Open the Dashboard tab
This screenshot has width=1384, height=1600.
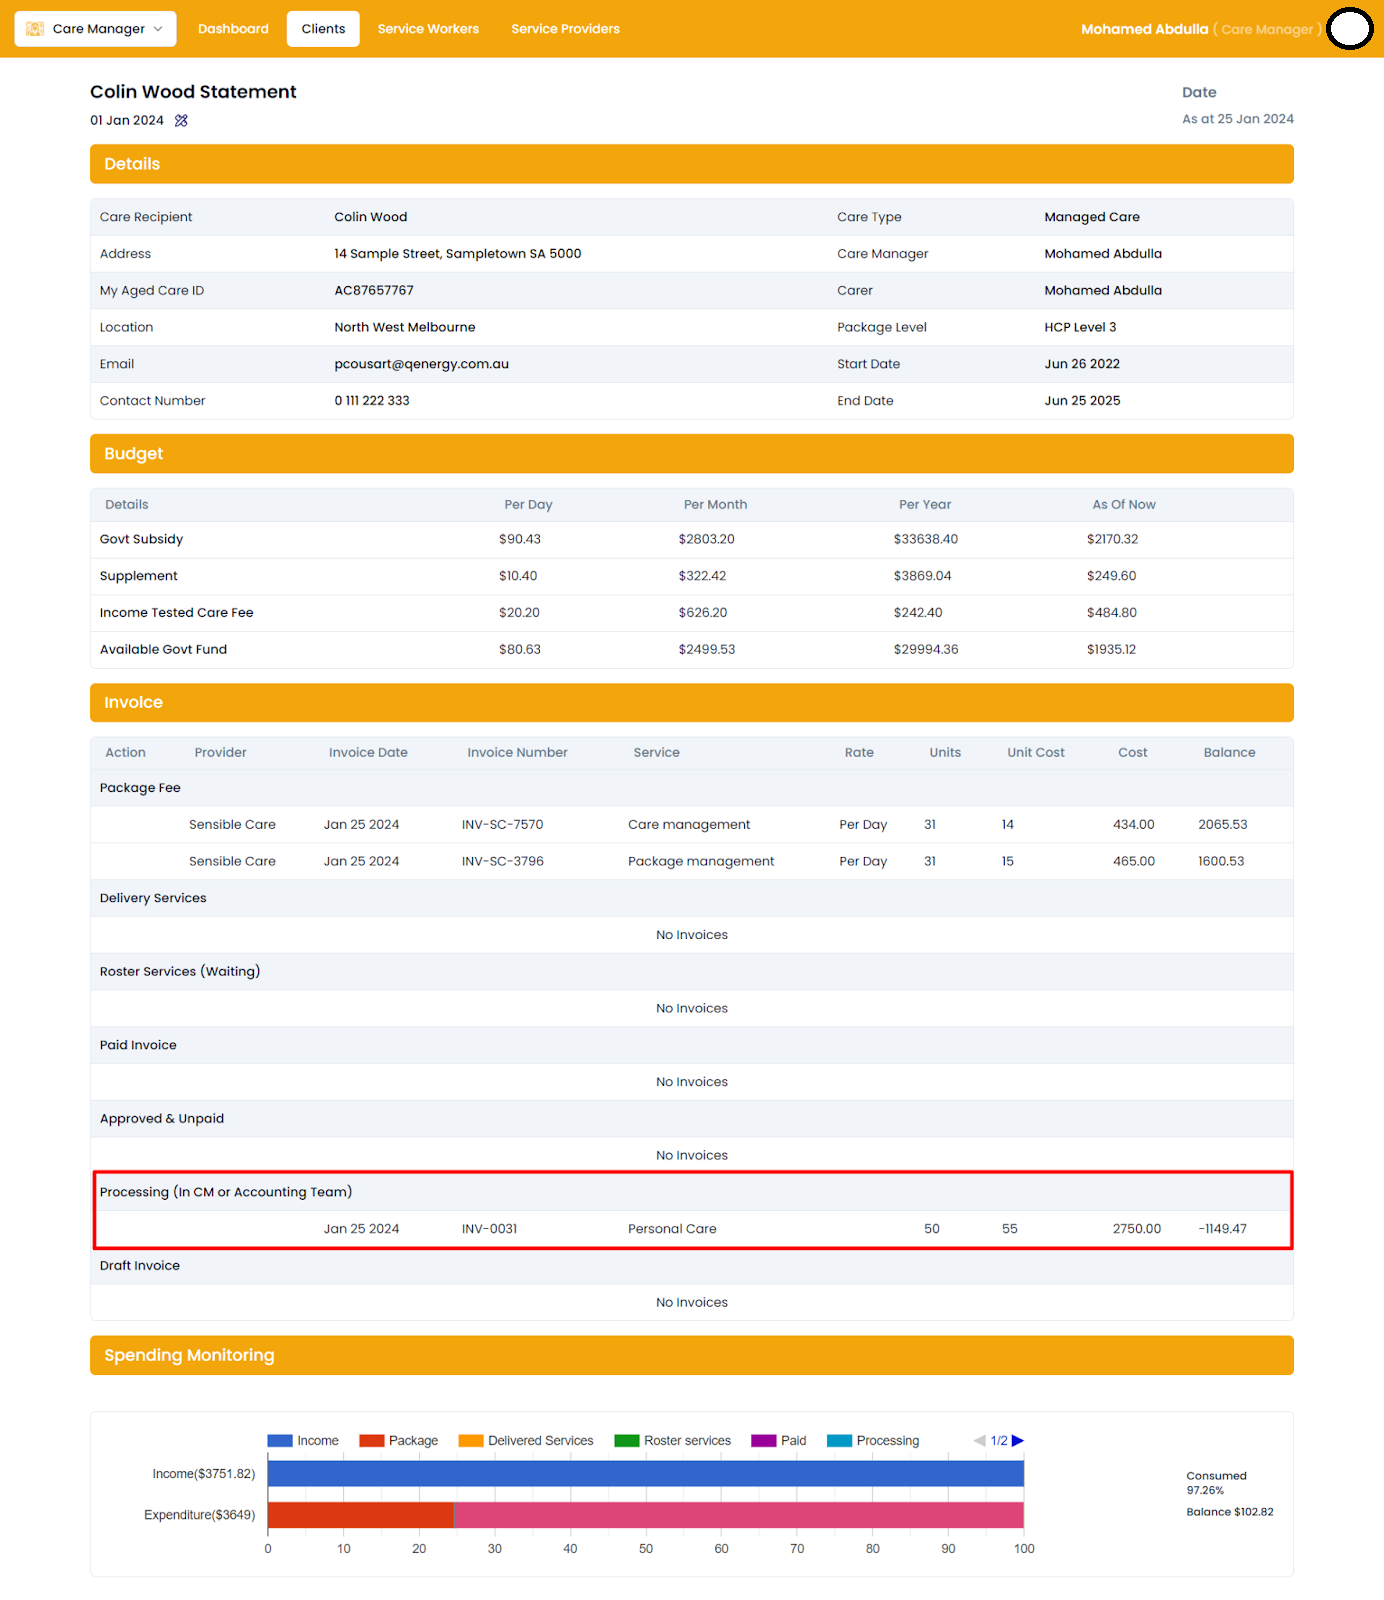[x=233, y=29]
